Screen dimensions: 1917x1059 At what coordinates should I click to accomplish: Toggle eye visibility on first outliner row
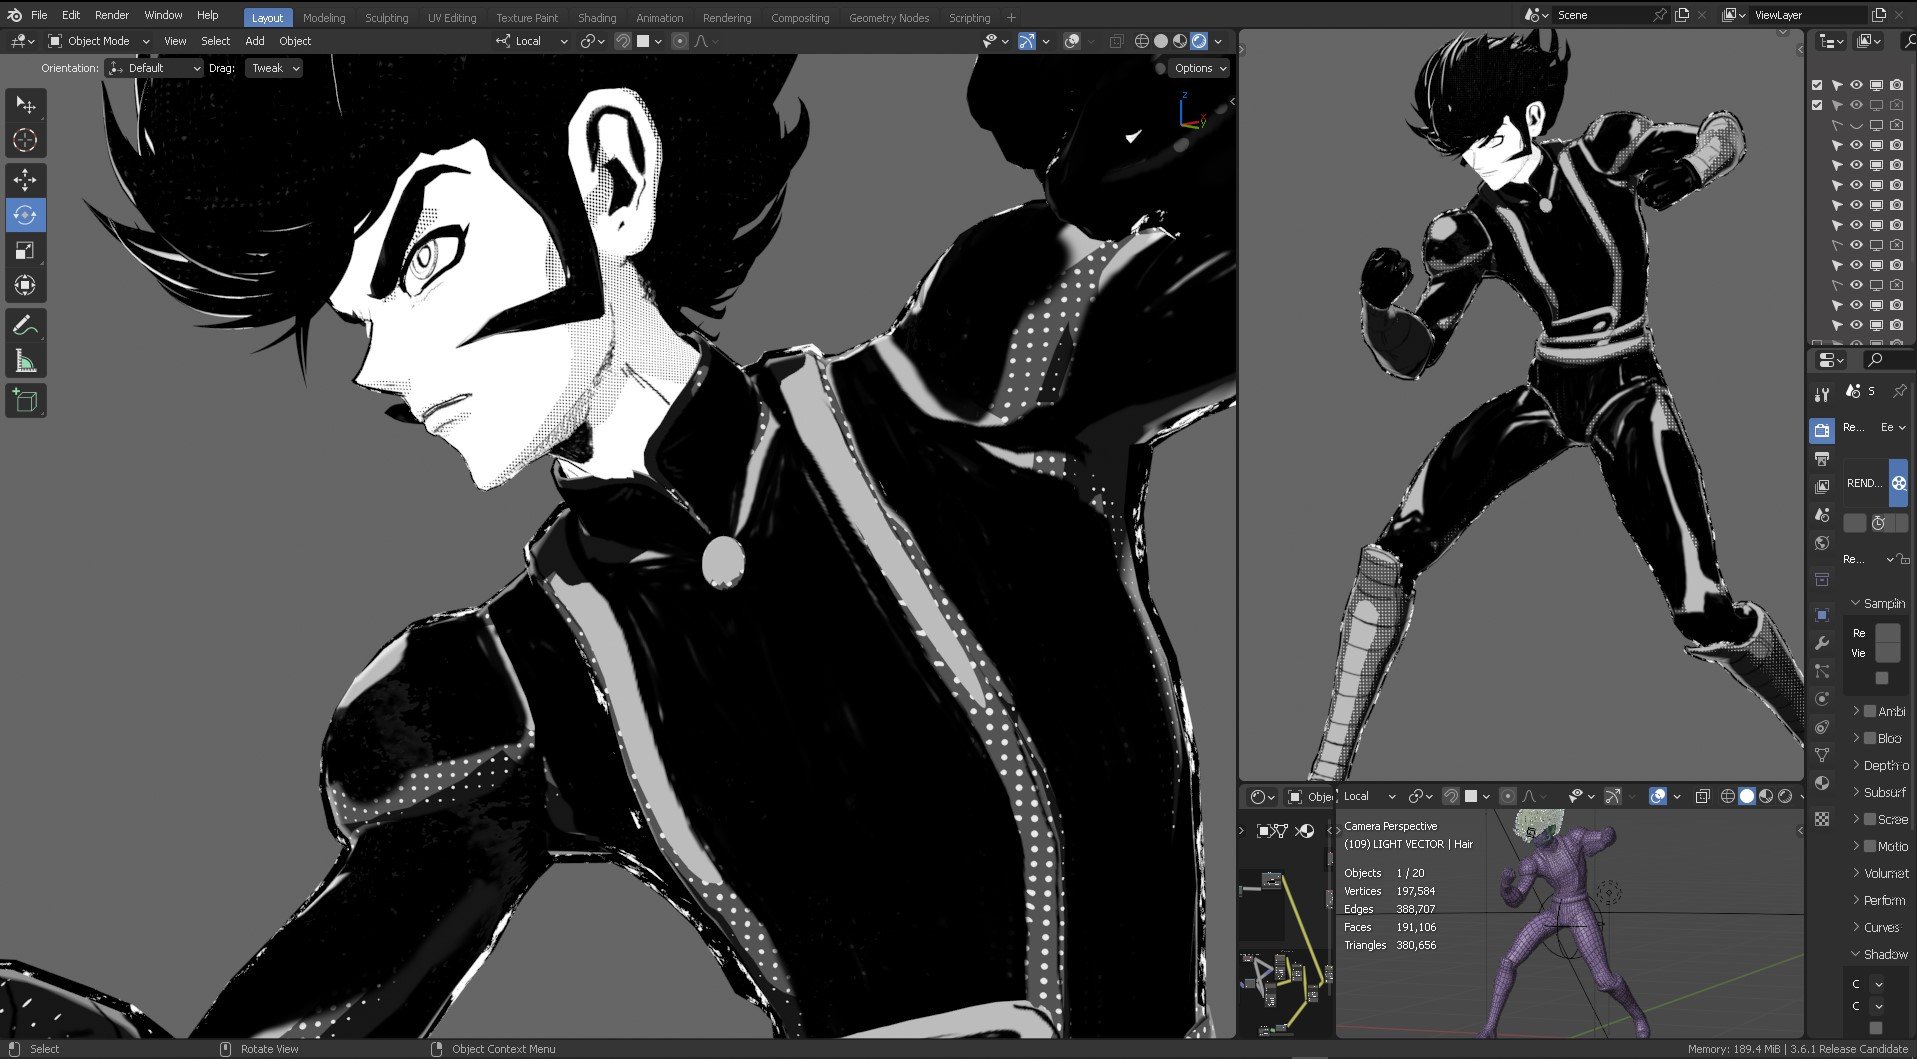pos(1856,85)
